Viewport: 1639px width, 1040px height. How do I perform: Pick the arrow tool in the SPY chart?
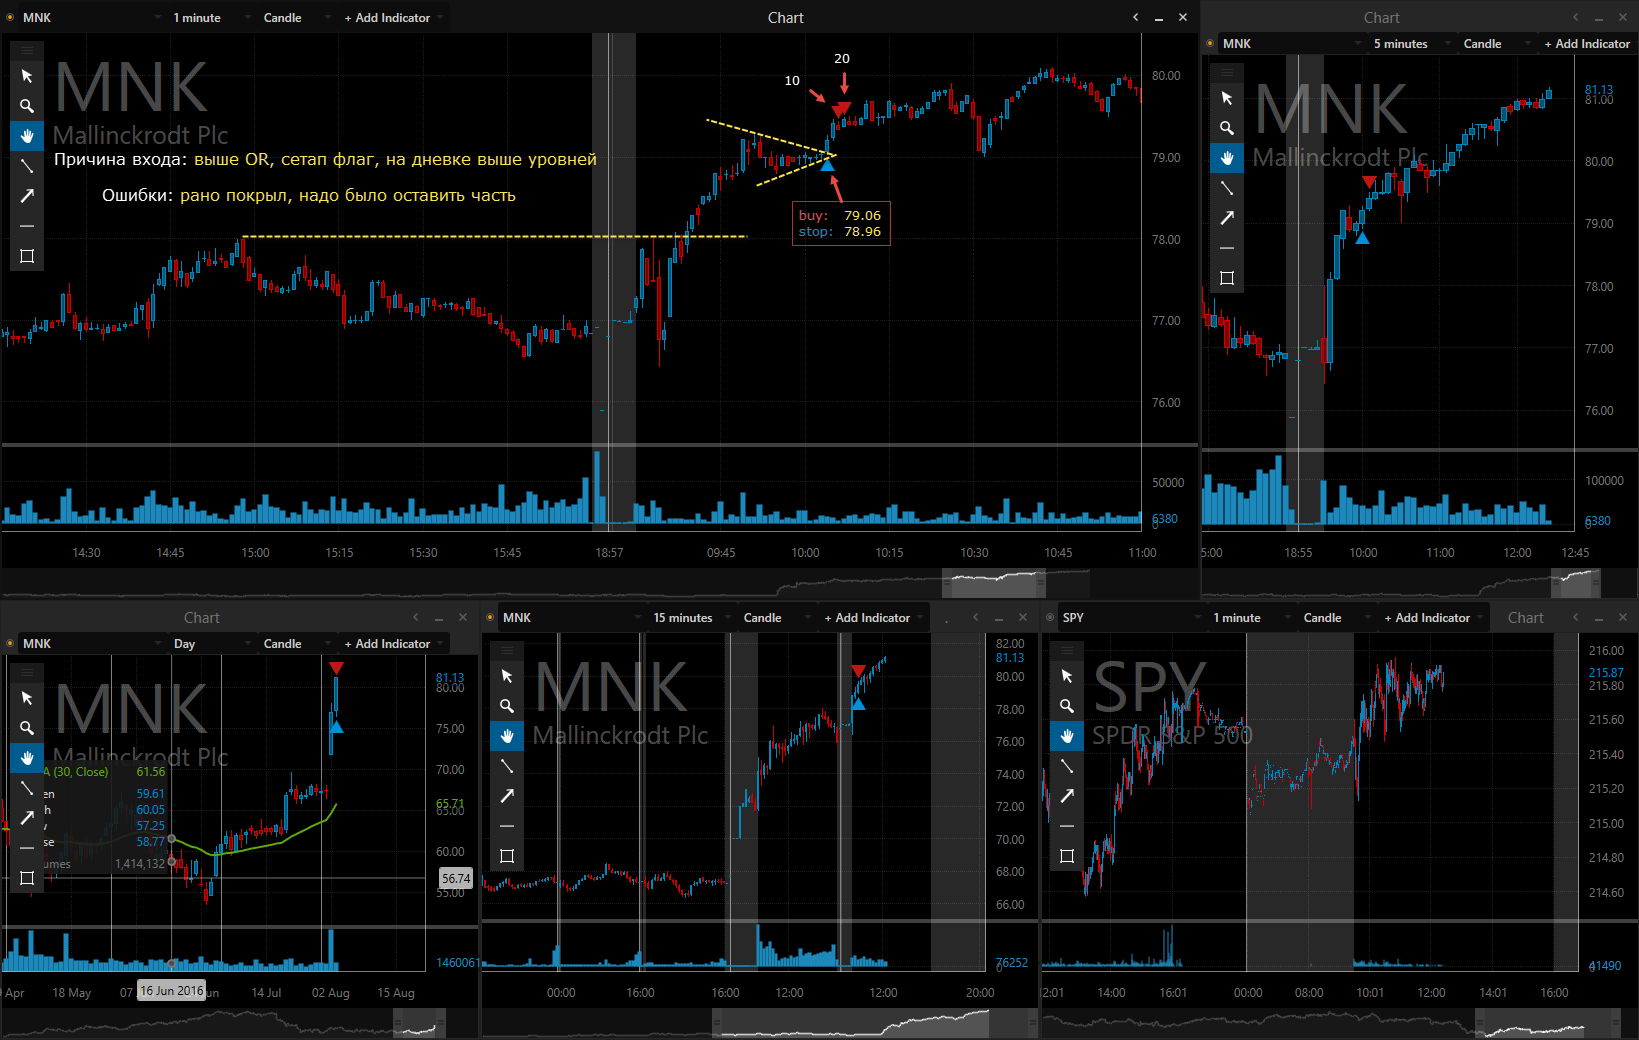[x=1067, y=796]
